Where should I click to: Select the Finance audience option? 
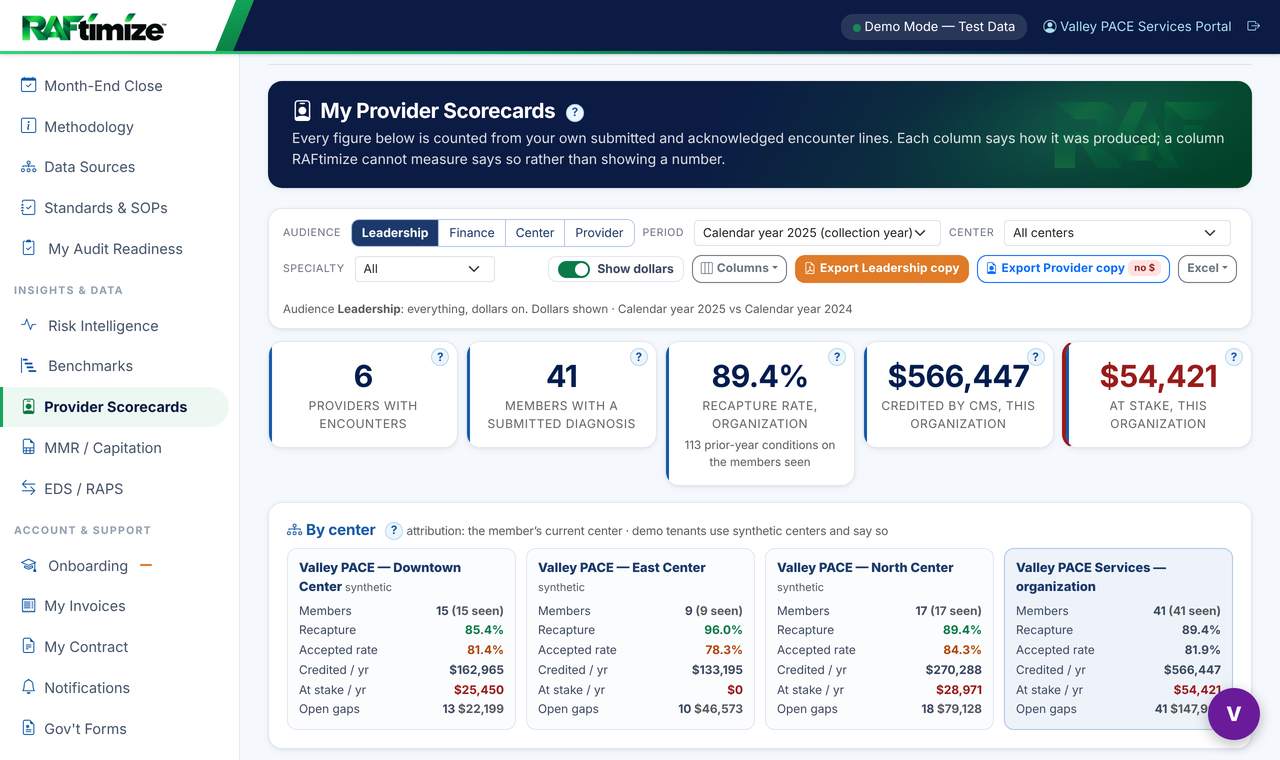pos(472,233)
